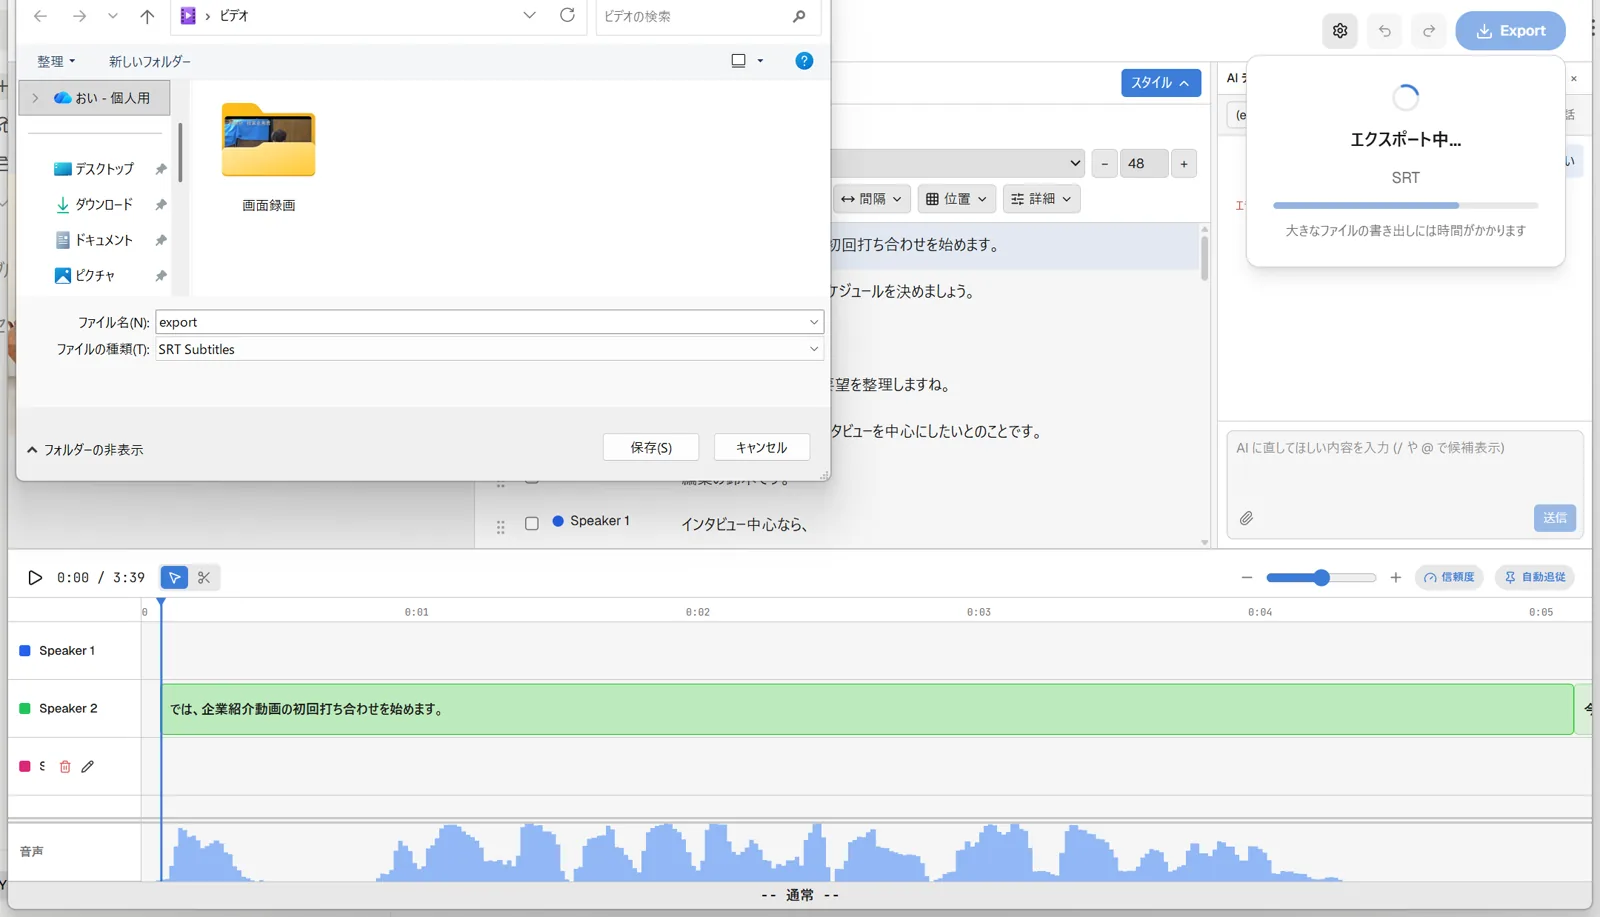Check the Speaker 1 row checkbox
Image resolution: width=1600 pixels, height=917 pixels.
pos(532,523)
